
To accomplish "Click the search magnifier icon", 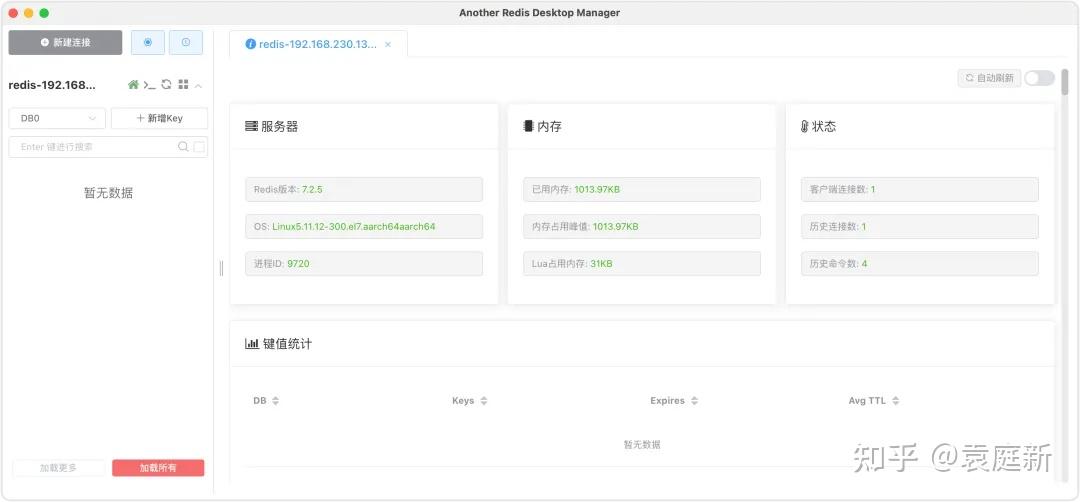I will pos(183,147).
